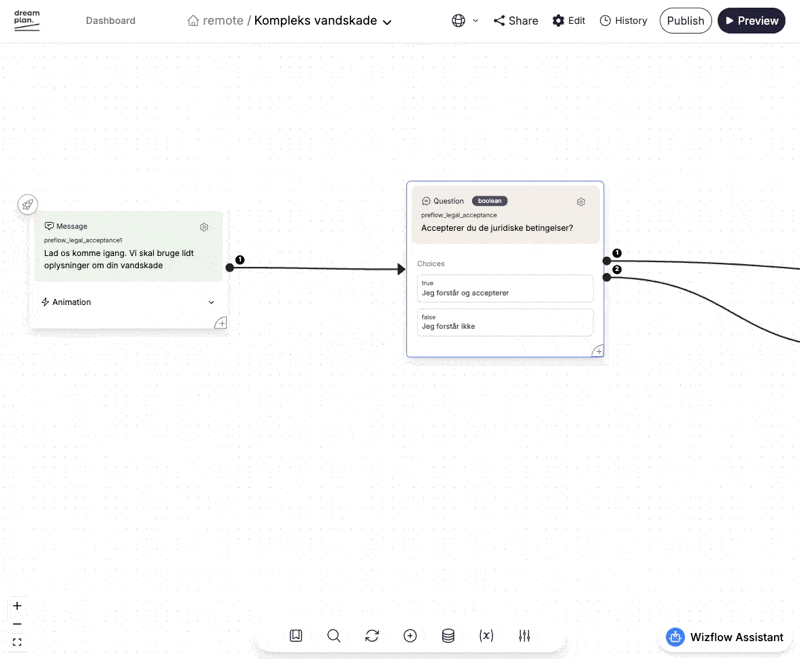Click the corner plus on Message node
This screenshot has height=659, width=800.
tap(221, 323)
